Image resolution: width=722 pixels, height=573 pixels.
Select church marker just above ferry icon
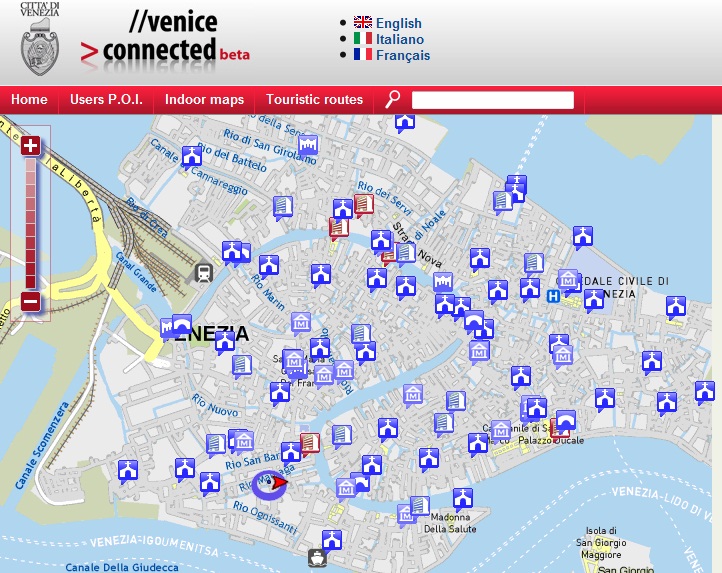click(332, 539)
